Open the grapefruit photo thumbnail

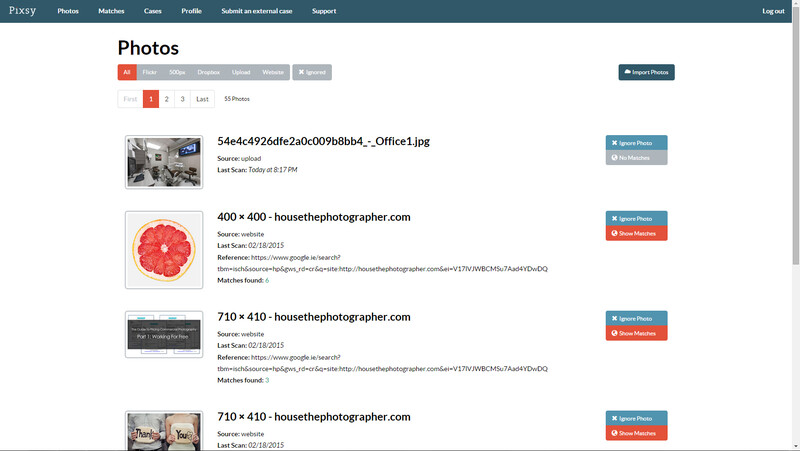coord(164,250)
